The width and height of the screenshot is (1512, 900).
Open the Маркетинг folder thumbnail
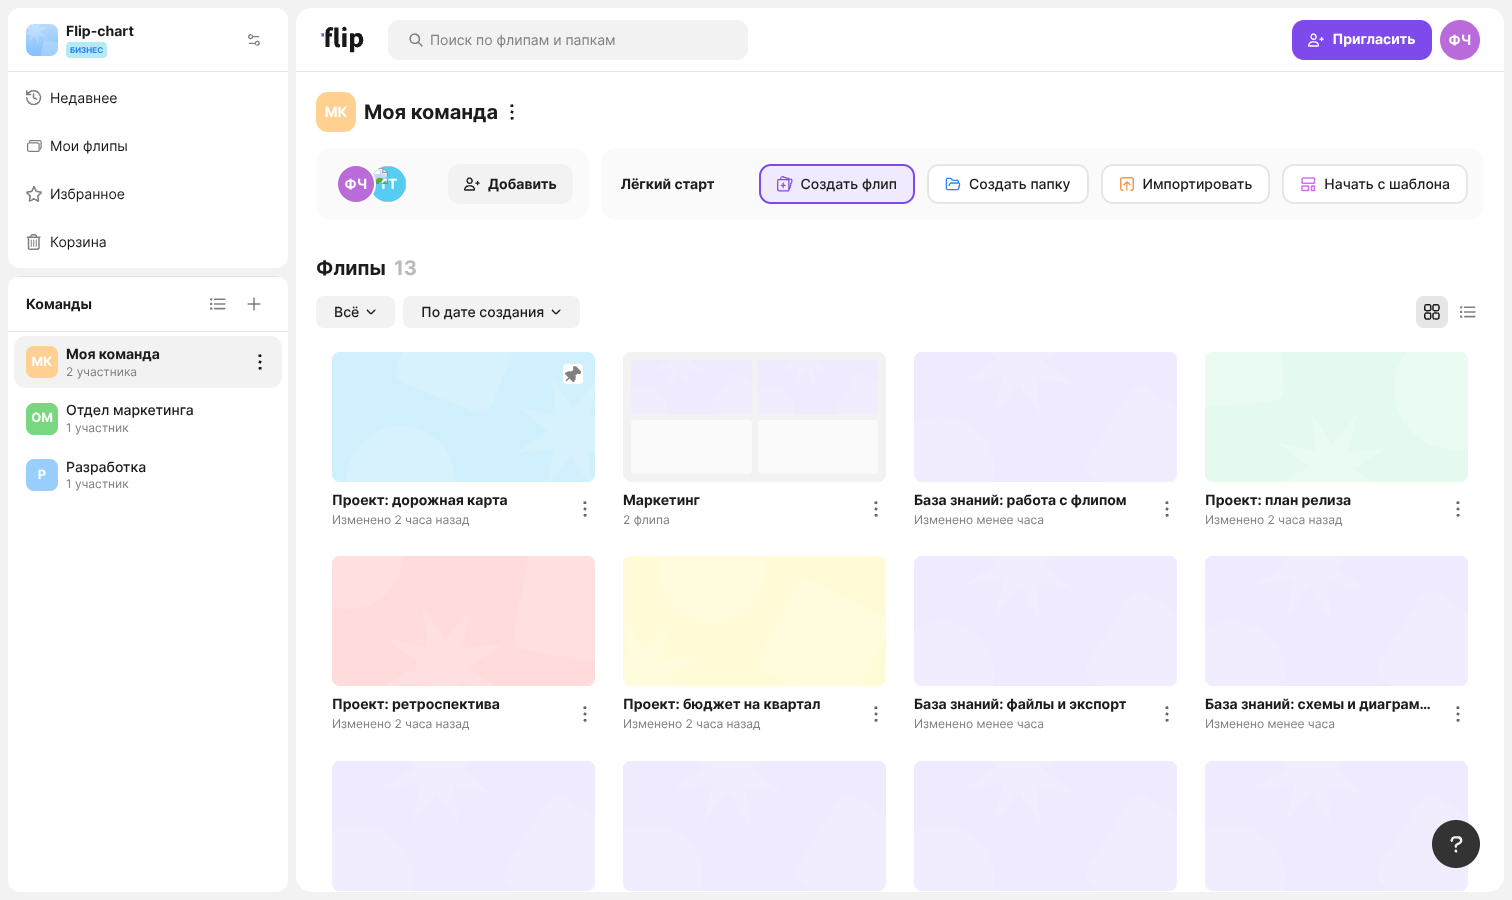tap(754, 417)
